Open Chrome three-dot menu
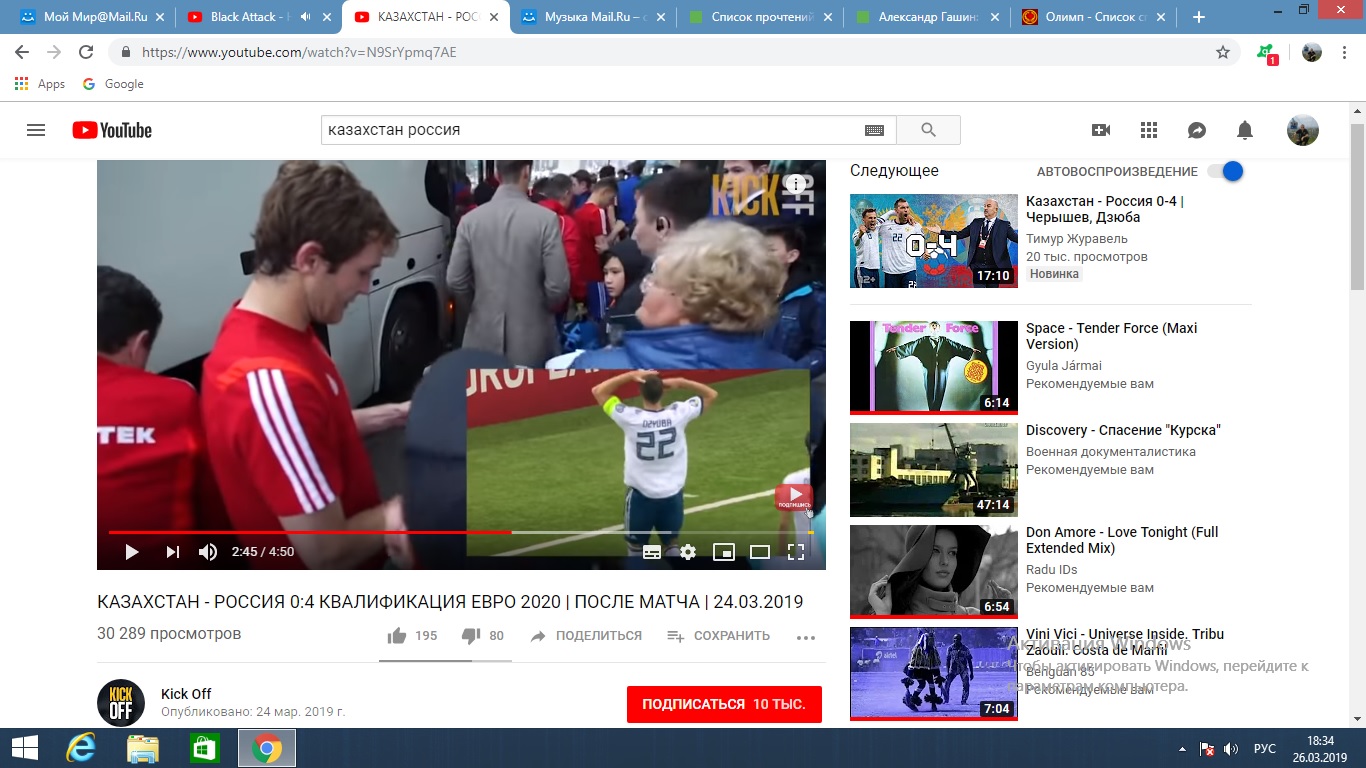The image size is (1366, 768). click(x=1345, y=52)
